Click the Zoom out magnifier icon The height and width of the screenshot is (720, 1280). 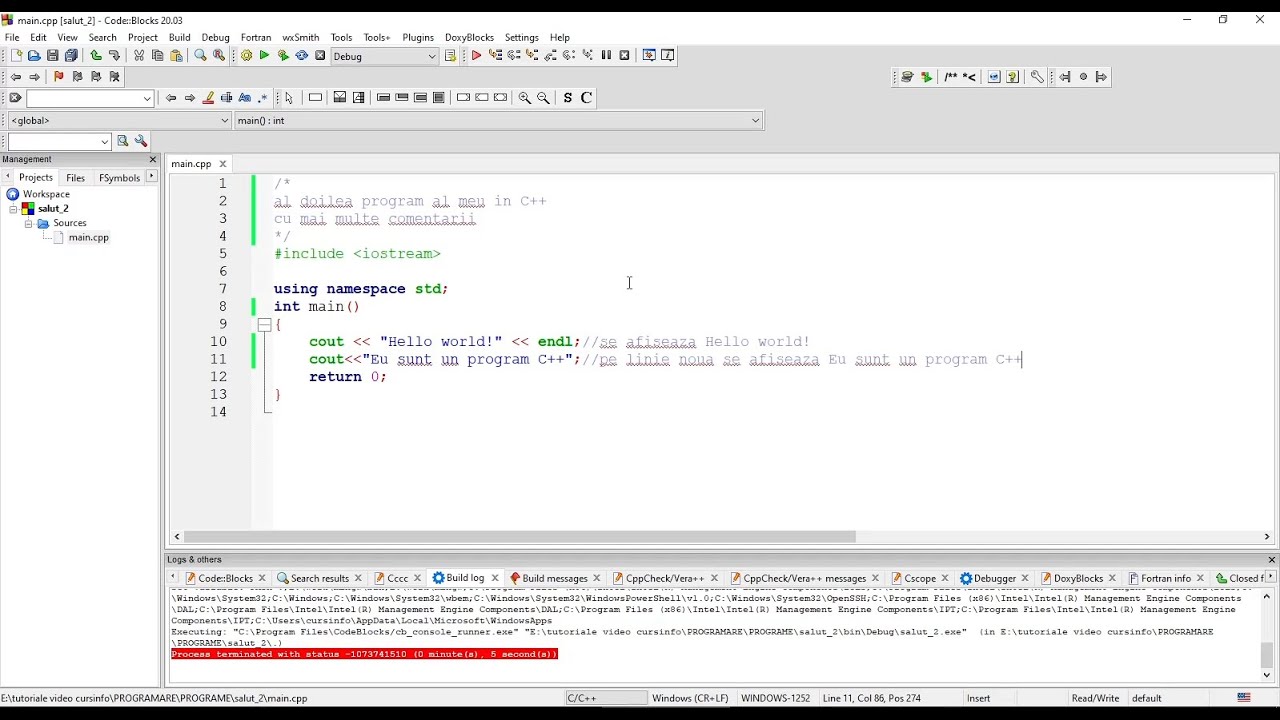coord(543,98)
